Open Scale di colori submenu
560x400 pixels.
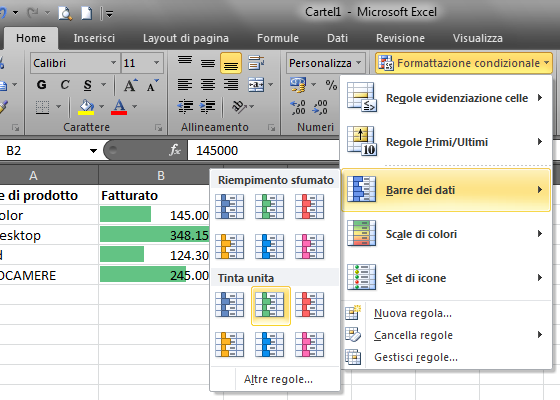click(446, 234)
